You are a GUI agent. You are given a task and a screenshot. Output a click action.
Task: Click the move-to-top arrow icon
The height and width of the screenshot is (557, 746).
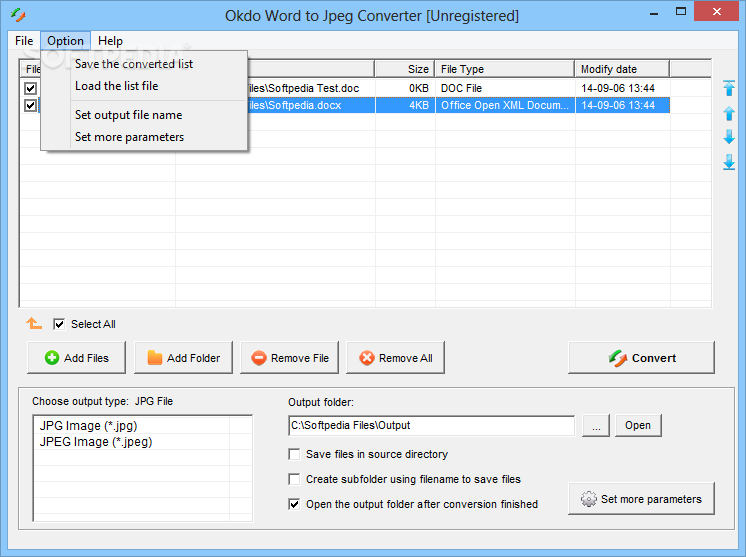pyautogui.click(x=729, y=88)
